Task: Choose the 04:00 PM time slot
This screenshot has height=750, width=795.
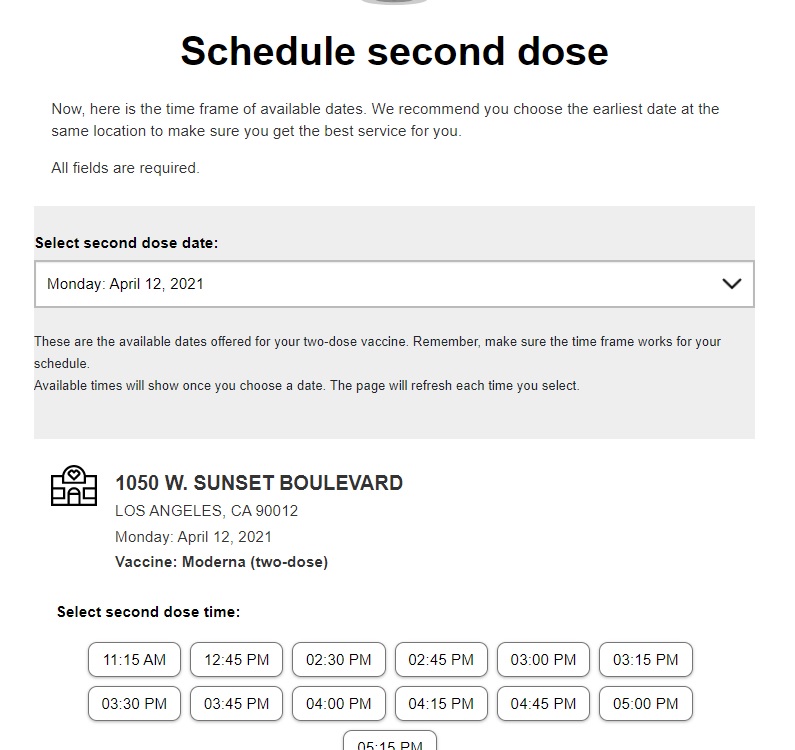Action: [339, 703]
